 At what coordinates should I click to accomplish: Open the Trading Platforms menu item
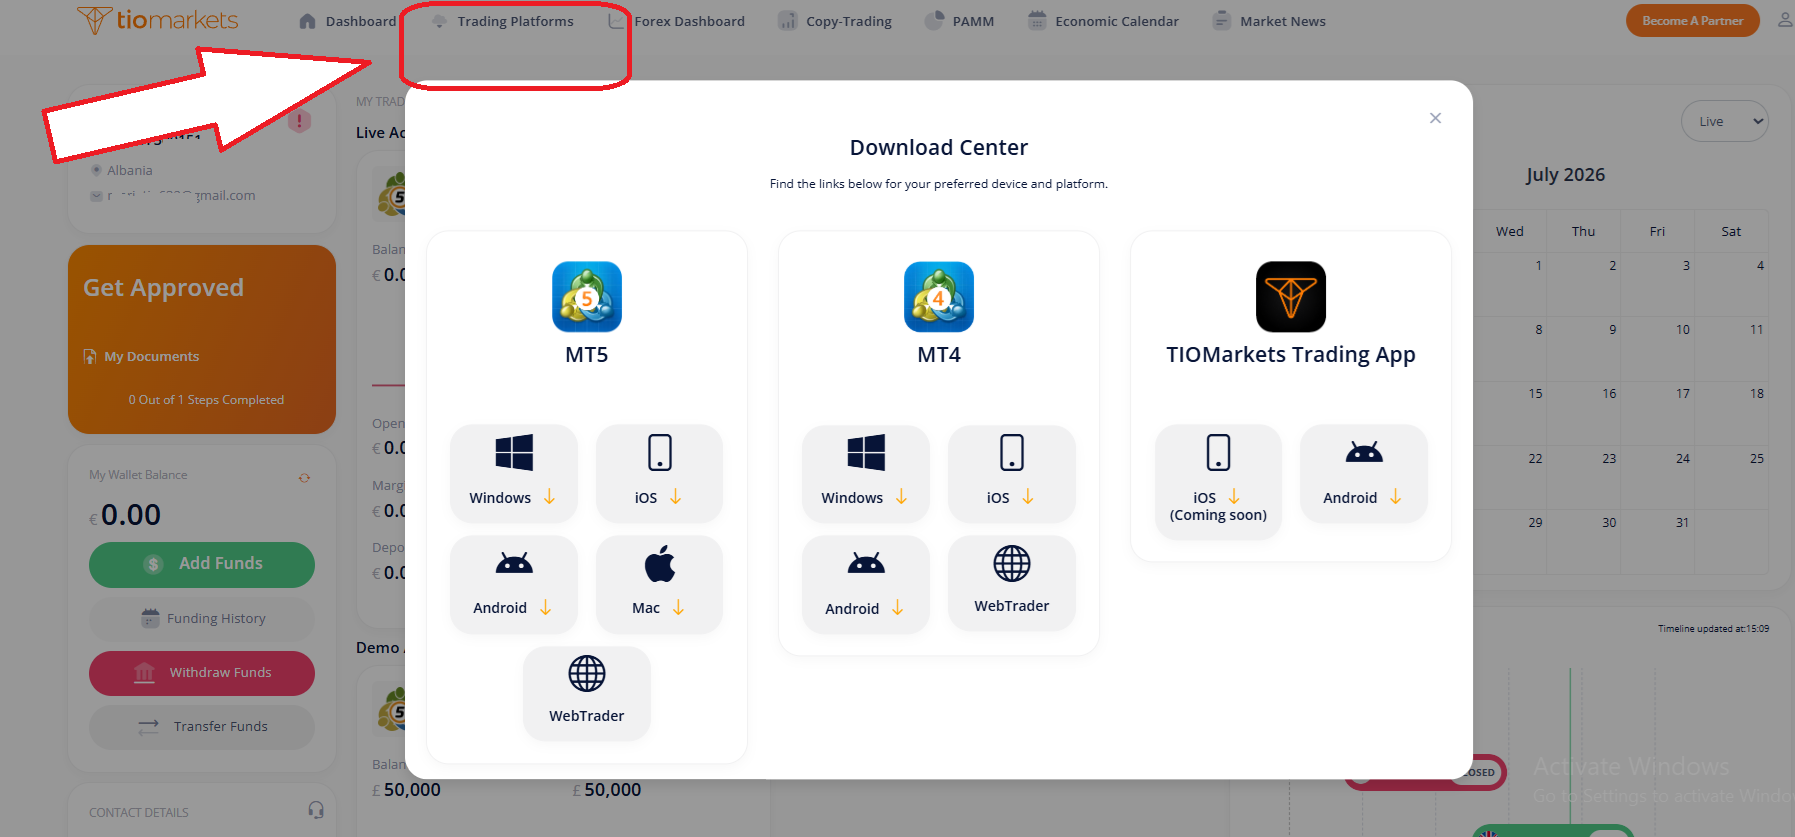[503, 21]
